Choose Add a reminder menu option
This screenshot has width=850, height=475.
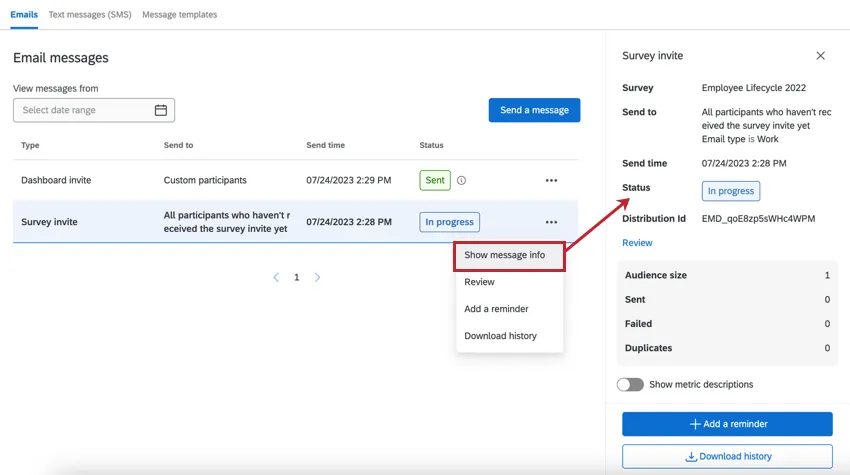click(496, 309)
